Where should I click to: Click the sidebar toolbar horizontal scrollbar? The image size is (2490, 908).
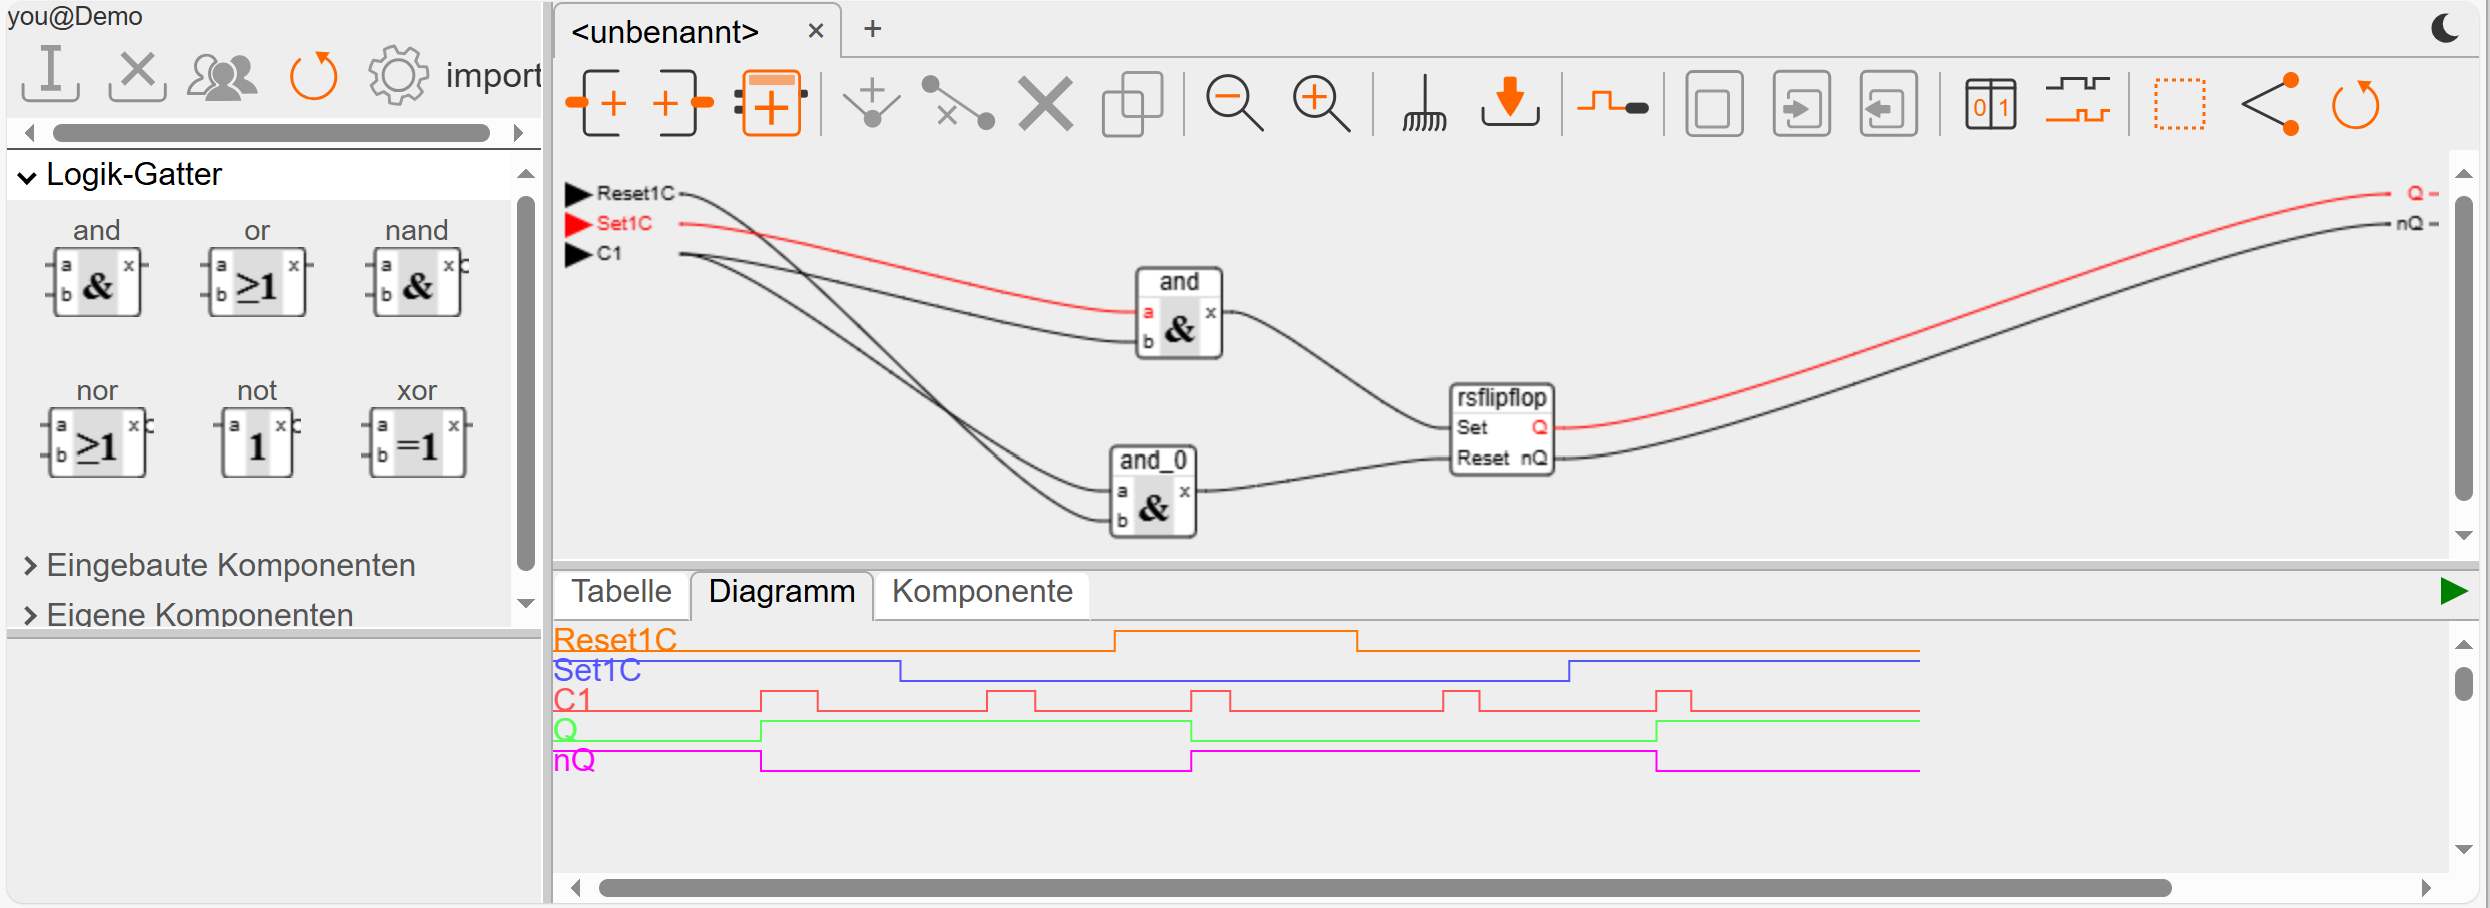point(271,133)
